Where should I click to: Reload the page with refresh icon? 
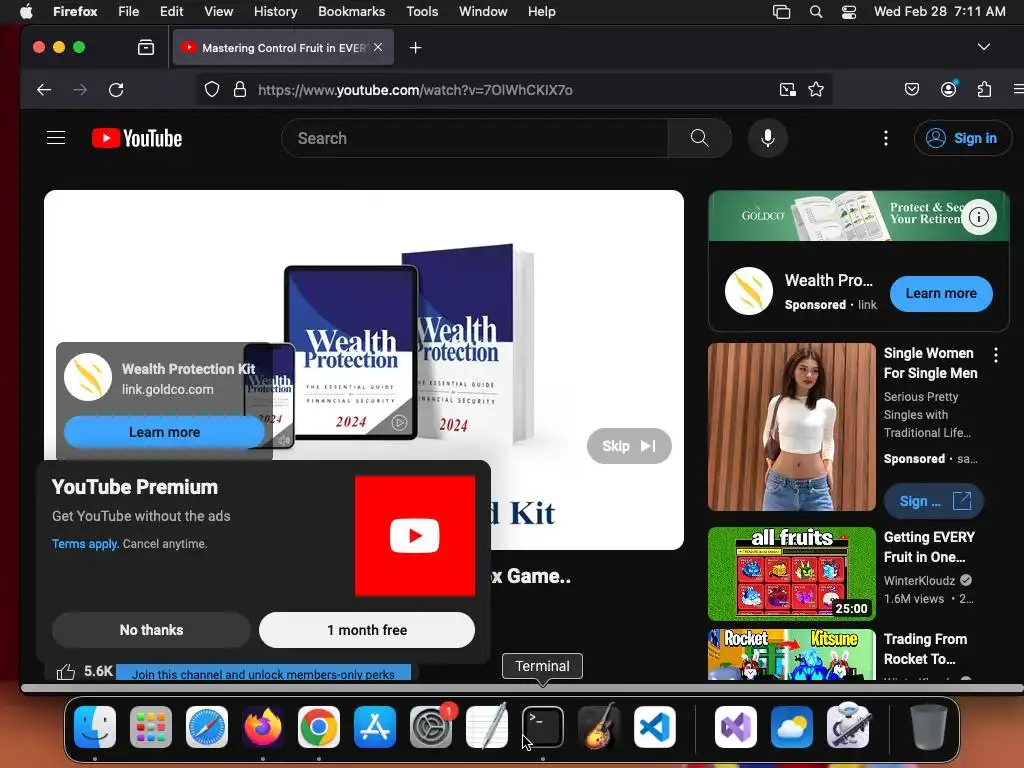(116, 89)
